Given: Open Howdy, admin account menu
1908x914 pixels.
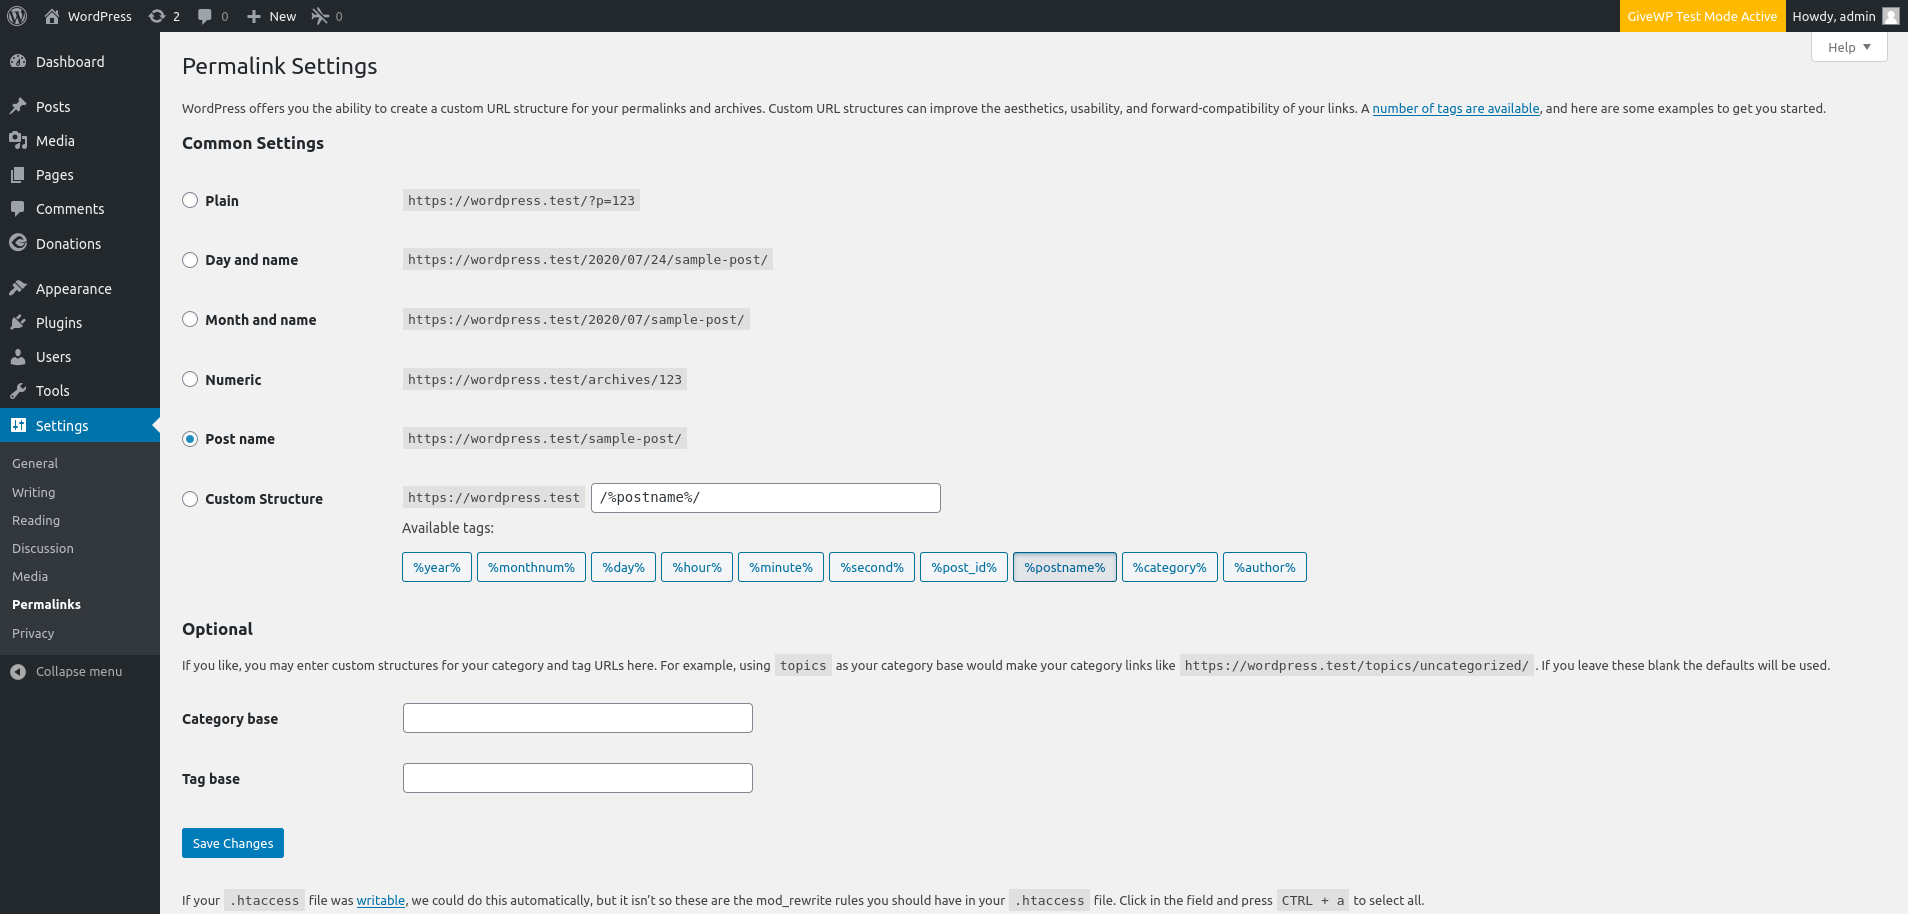Looking at the screenshot, I should [x=1846, y=16].
